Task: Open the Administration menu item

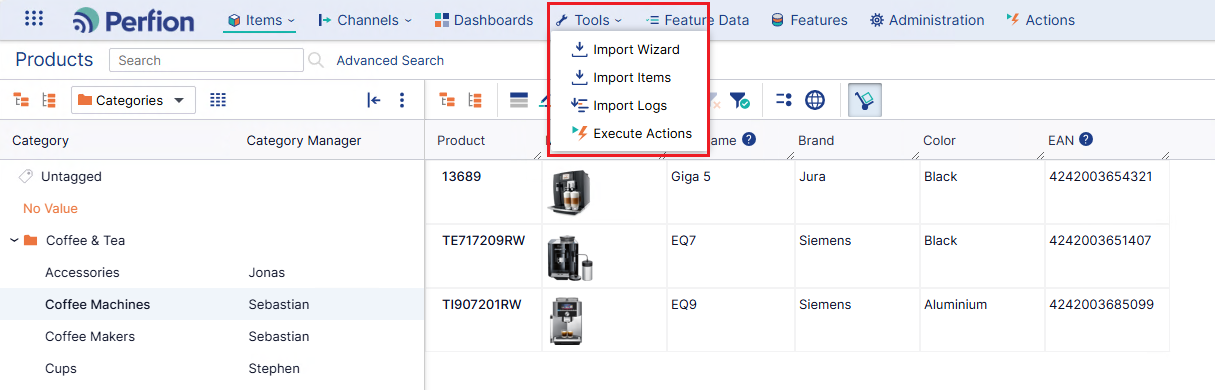Action: [927, 20]
